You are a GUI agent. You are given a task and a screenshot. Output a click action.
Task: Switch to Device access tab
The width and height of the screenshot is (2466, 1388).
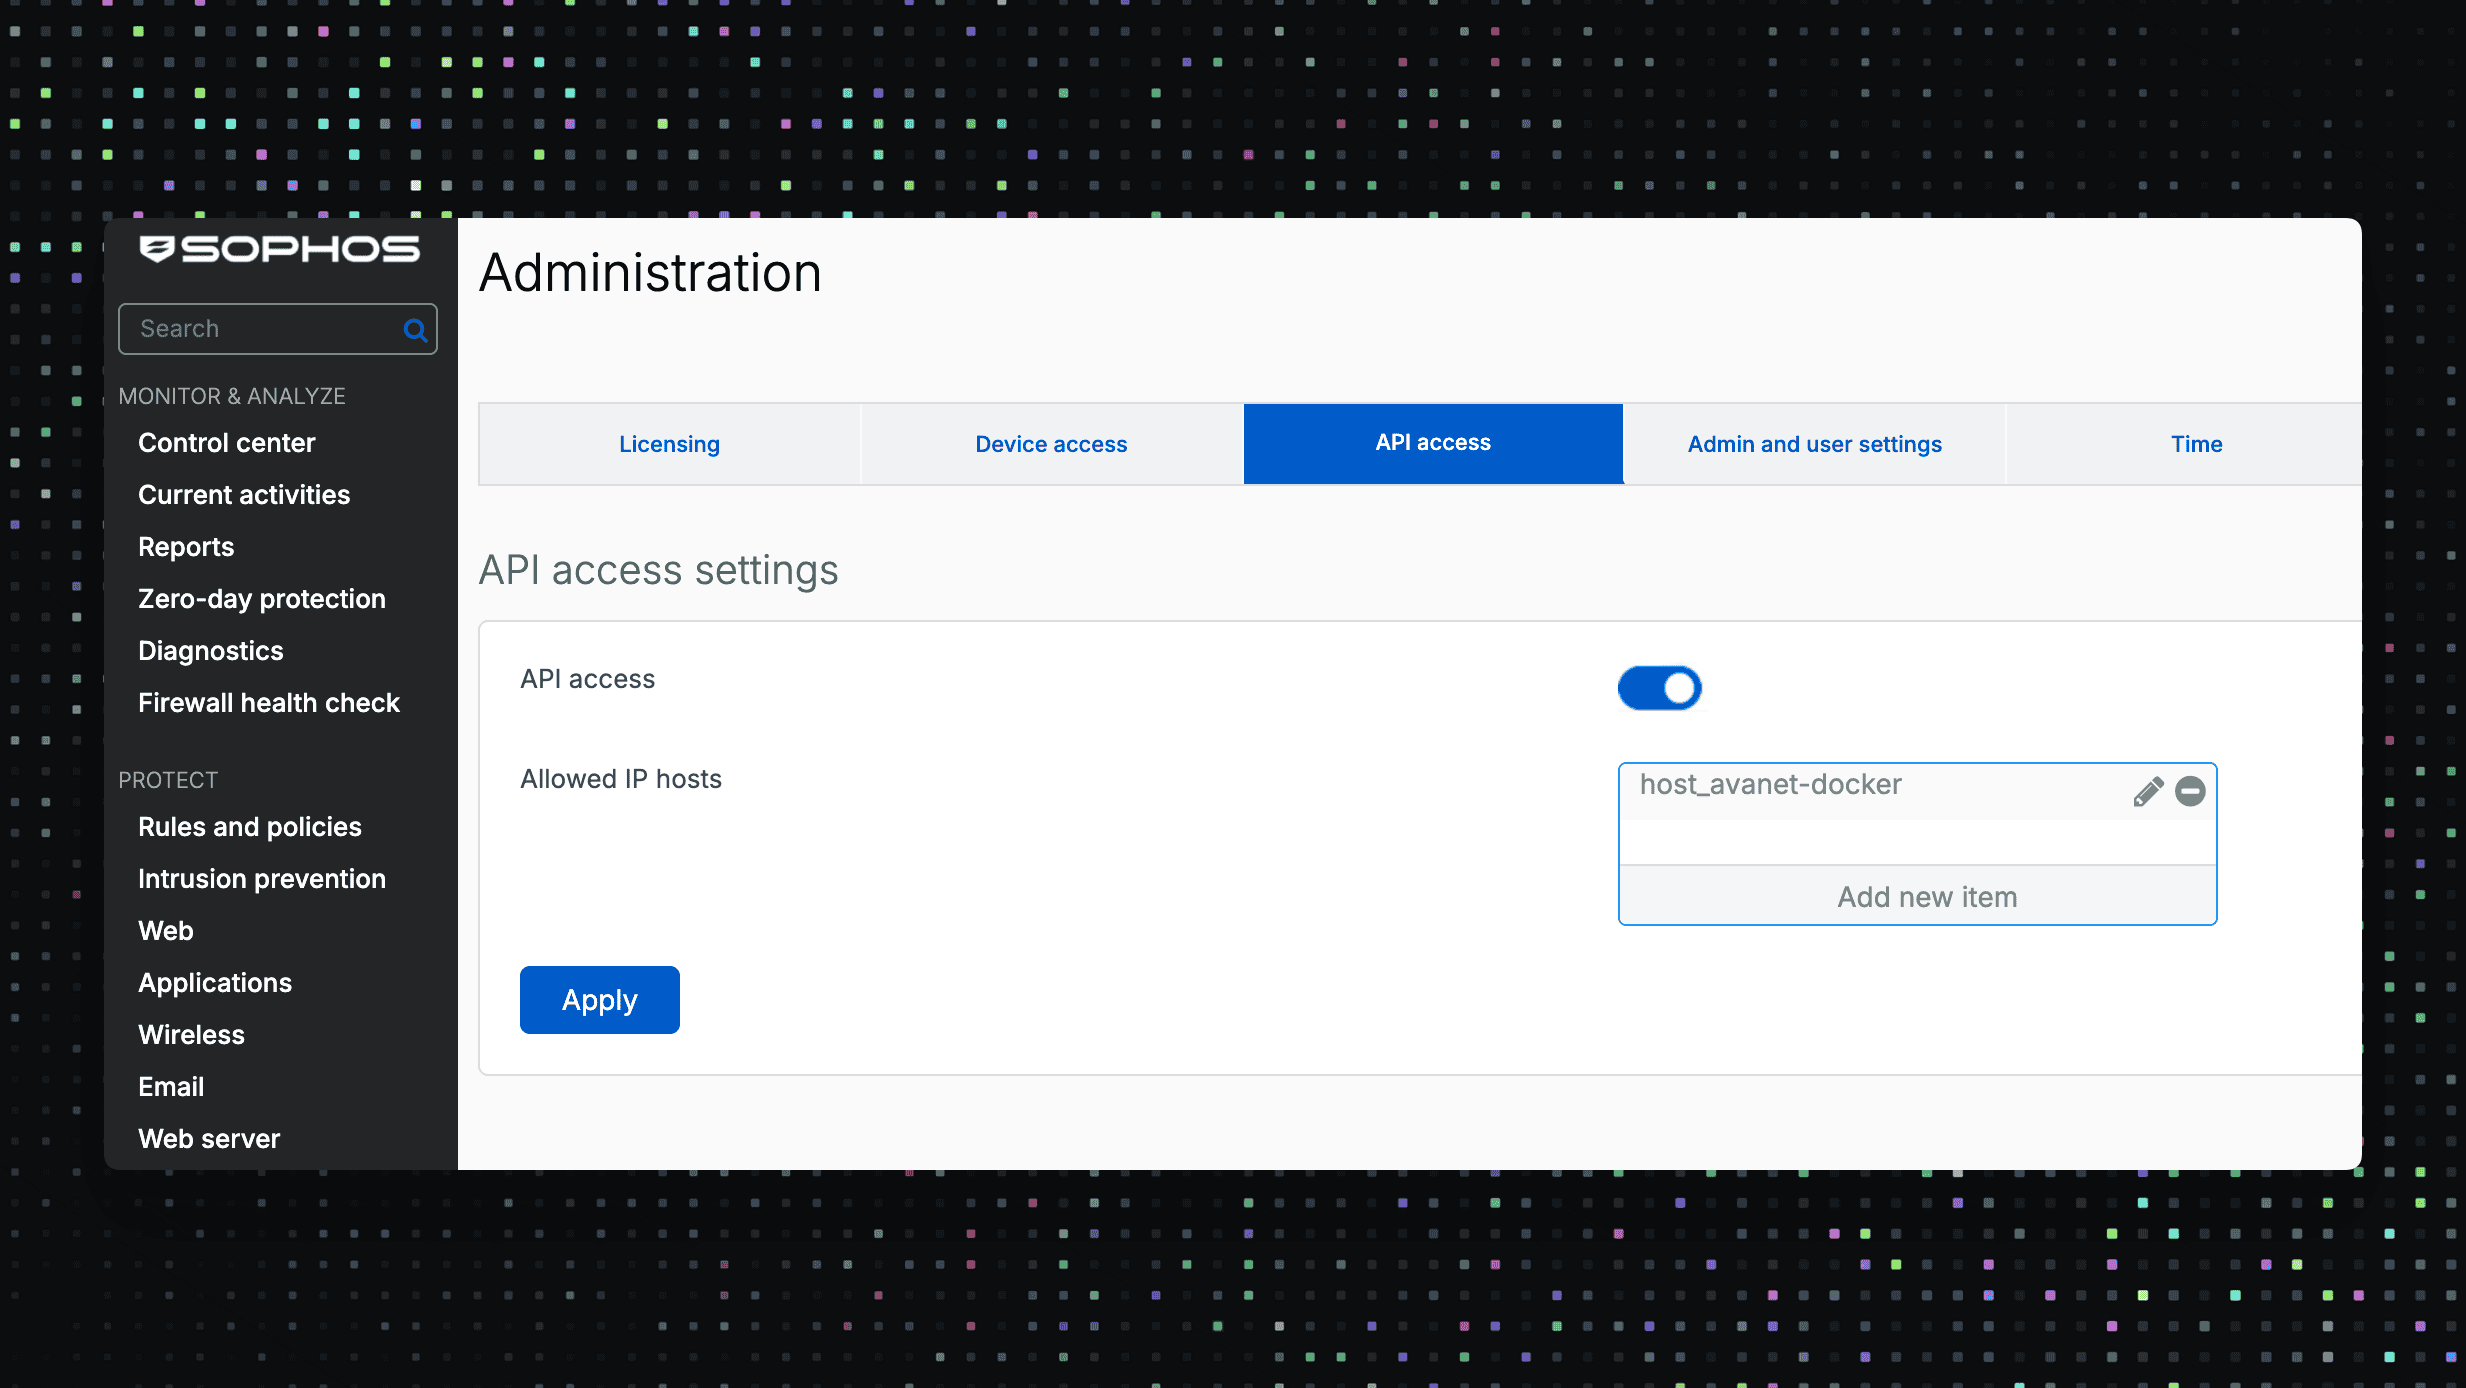[x=1051, y=444]
